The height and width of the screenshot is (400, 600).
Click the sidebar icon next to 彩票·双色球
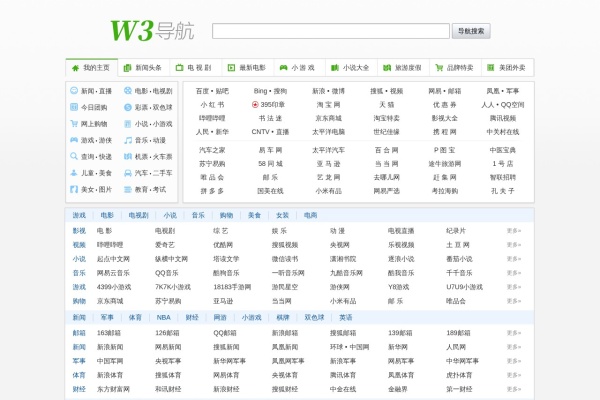(x=128, y=107)
